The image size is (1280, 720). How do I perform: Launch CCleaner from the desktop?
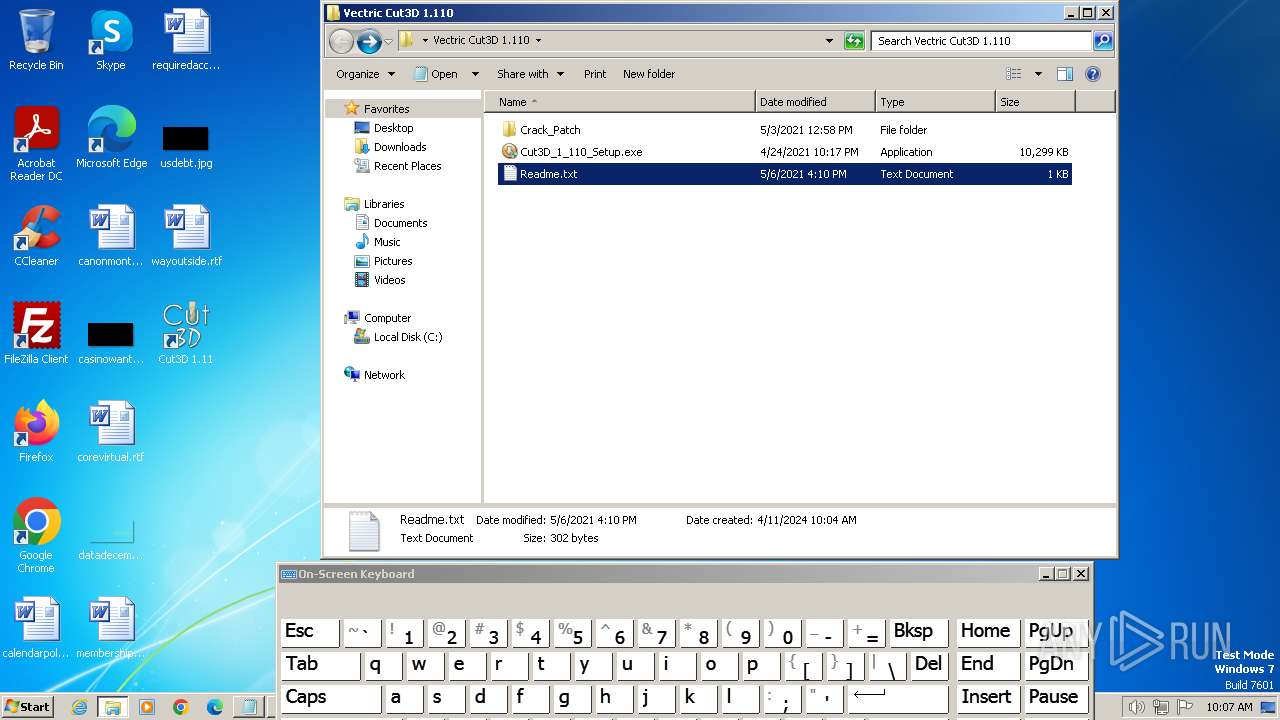point(36,236)
